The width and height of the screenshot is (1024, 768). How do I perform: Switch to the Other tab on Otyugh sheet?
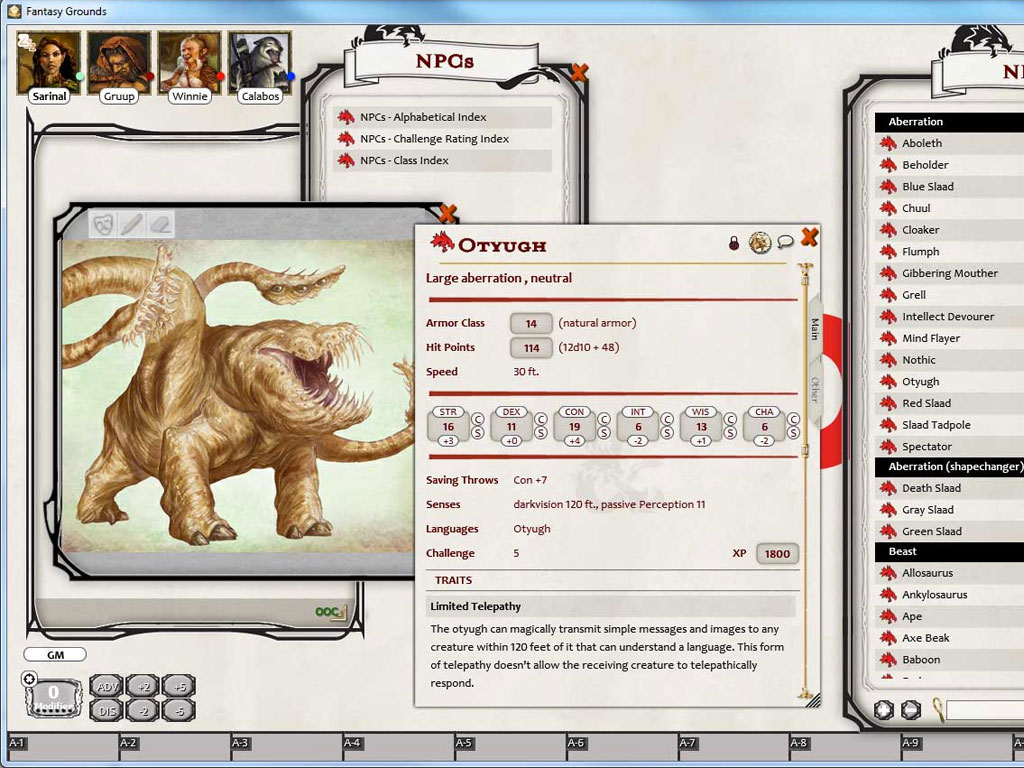coord(815,390)
